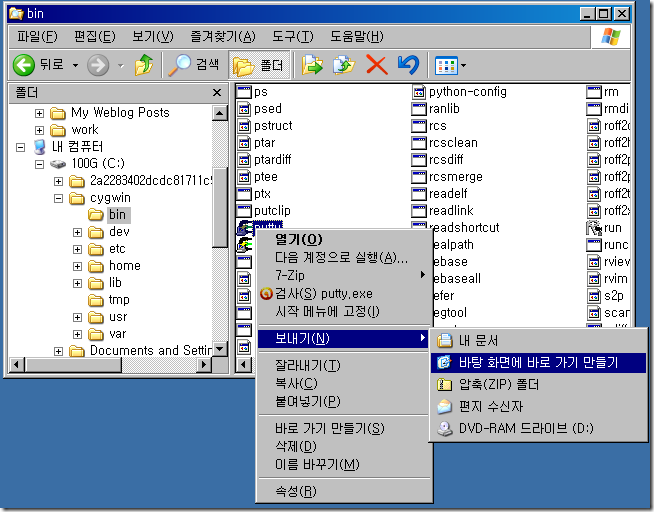Click the red X Delete icon

point(377,65)
